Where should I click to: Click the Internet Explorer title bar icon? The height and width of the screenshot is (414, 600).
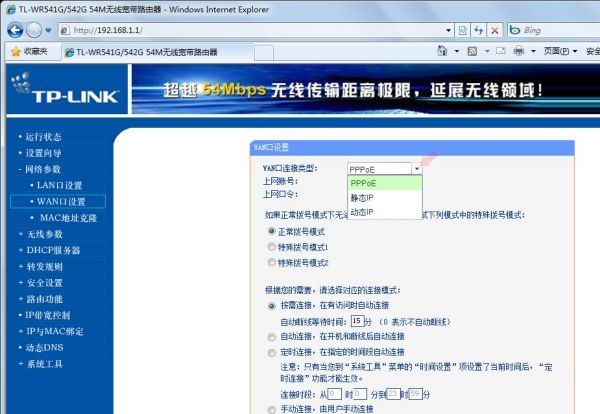pyautogui.click(x=10, y=9)
